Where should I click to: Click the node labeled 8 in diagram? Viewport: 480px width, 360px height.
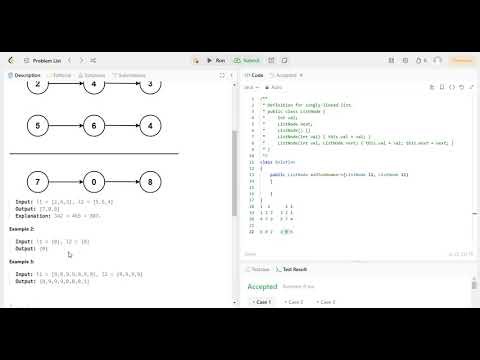pos(150,182)
